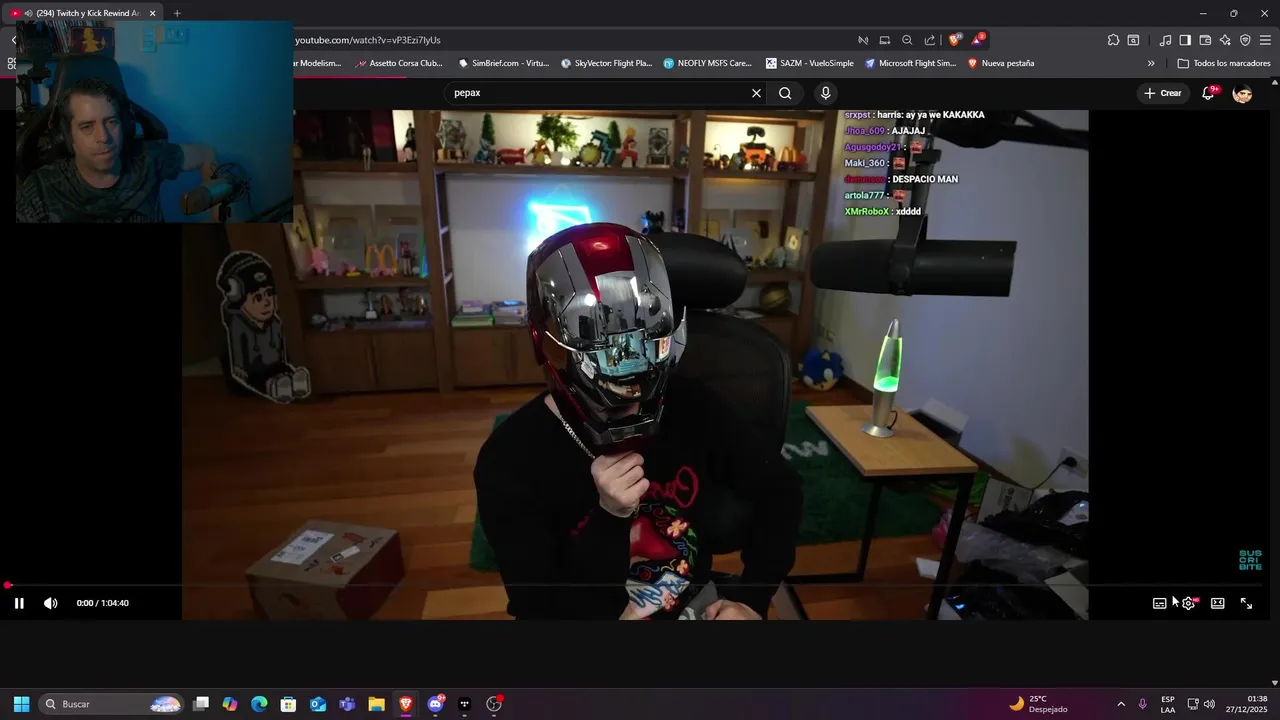Open the Crear button menu
Screen dimensions: 1280x720
[x=1163, y=93]
